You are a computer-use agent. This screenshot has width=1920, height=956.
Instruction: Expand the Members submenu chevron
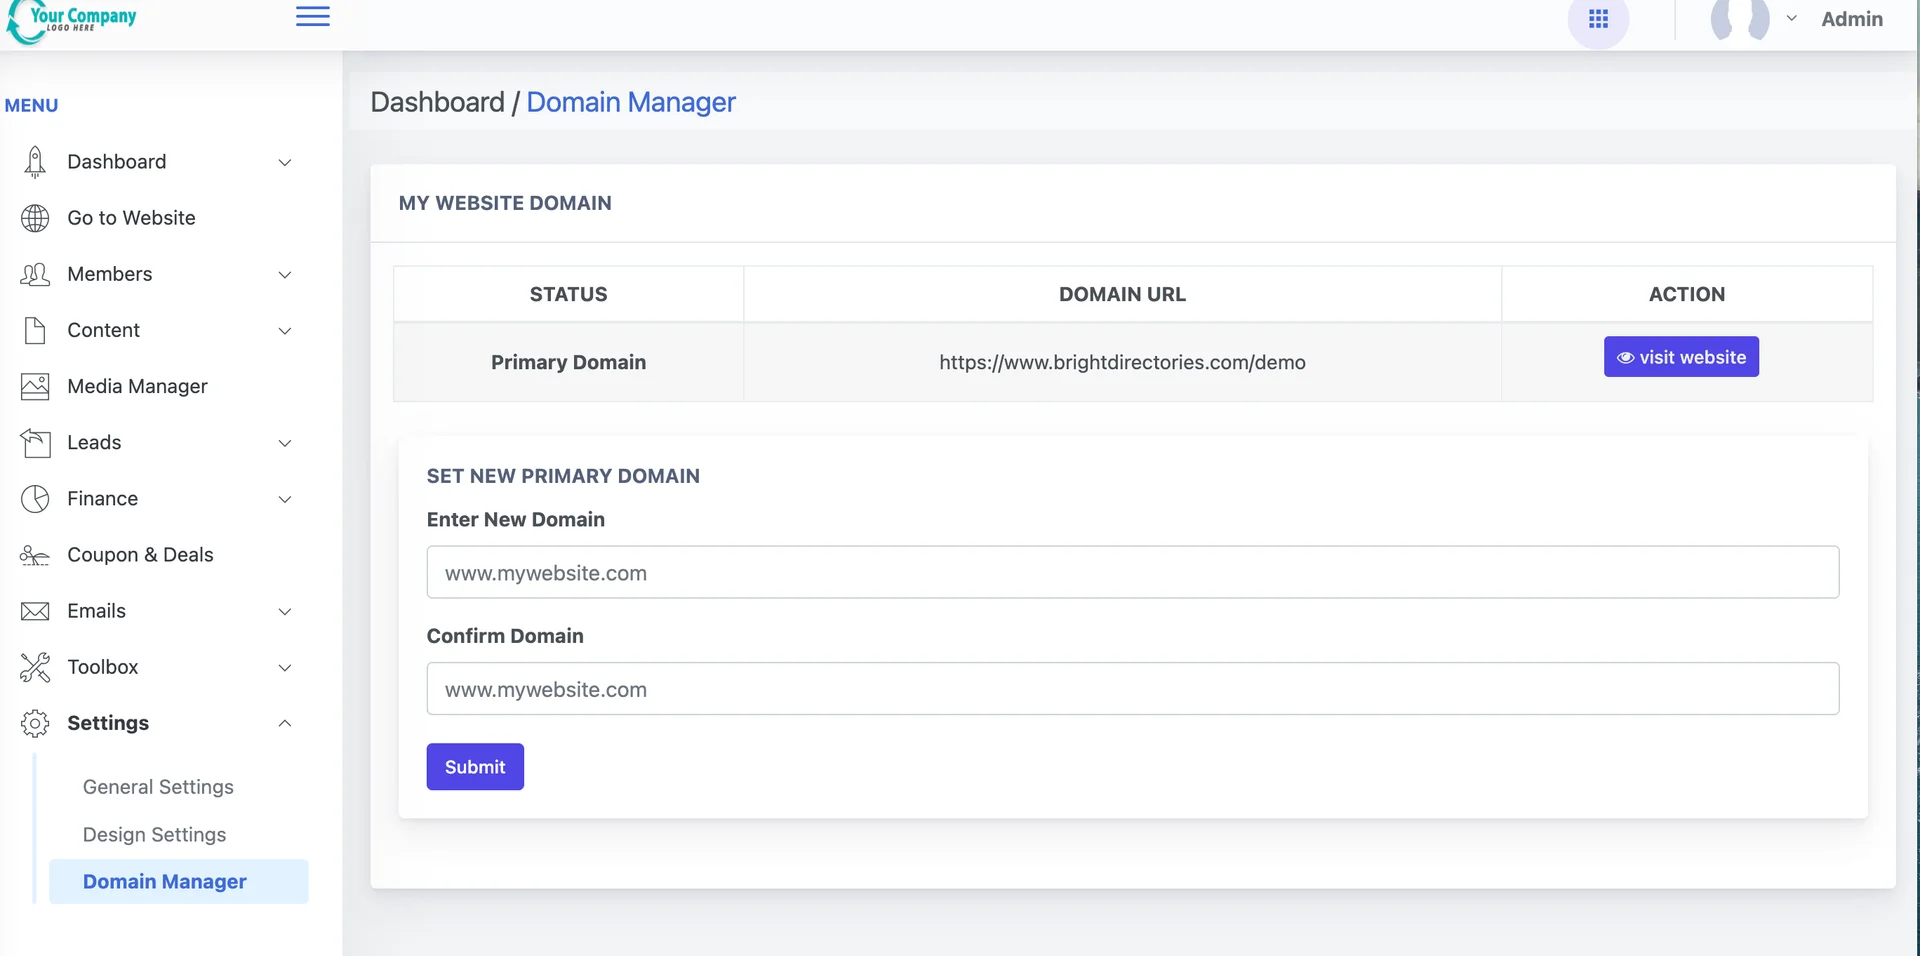pyautogui.click(x=285, y=275)
